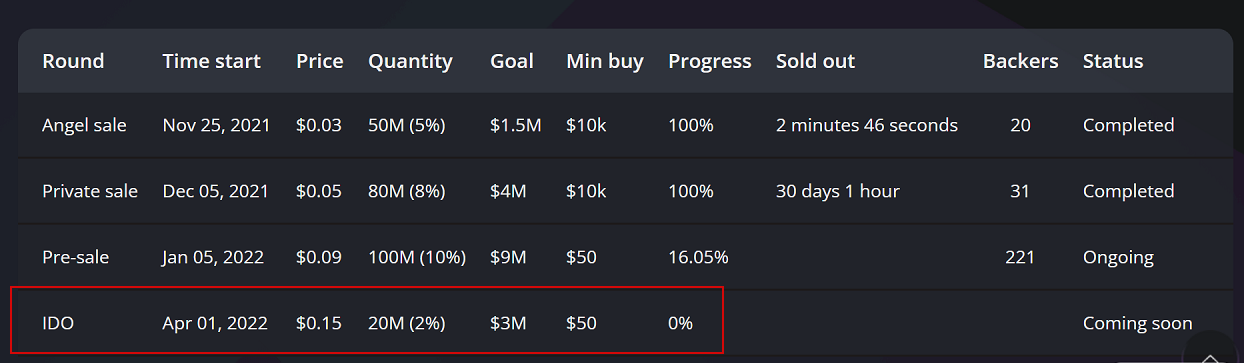Click the Coming soon status for IDO
The image size is (1244, 363).
(x=1138, y=323)
